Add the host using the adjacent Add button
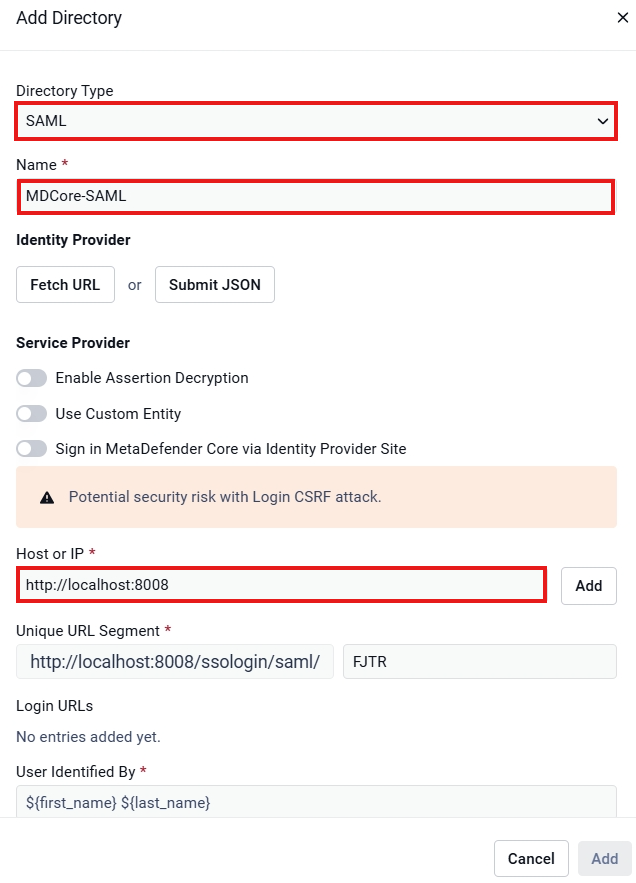The height and width of the screenshot is (883, 636). [x=589, y=586]
